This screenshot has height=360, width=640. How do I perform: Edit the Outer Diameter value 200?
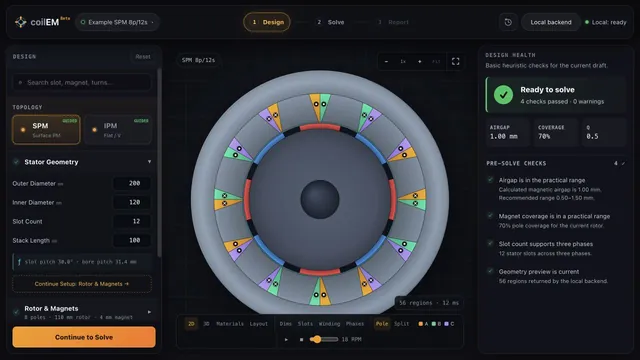pyautogui.click(x=131, y=183)
